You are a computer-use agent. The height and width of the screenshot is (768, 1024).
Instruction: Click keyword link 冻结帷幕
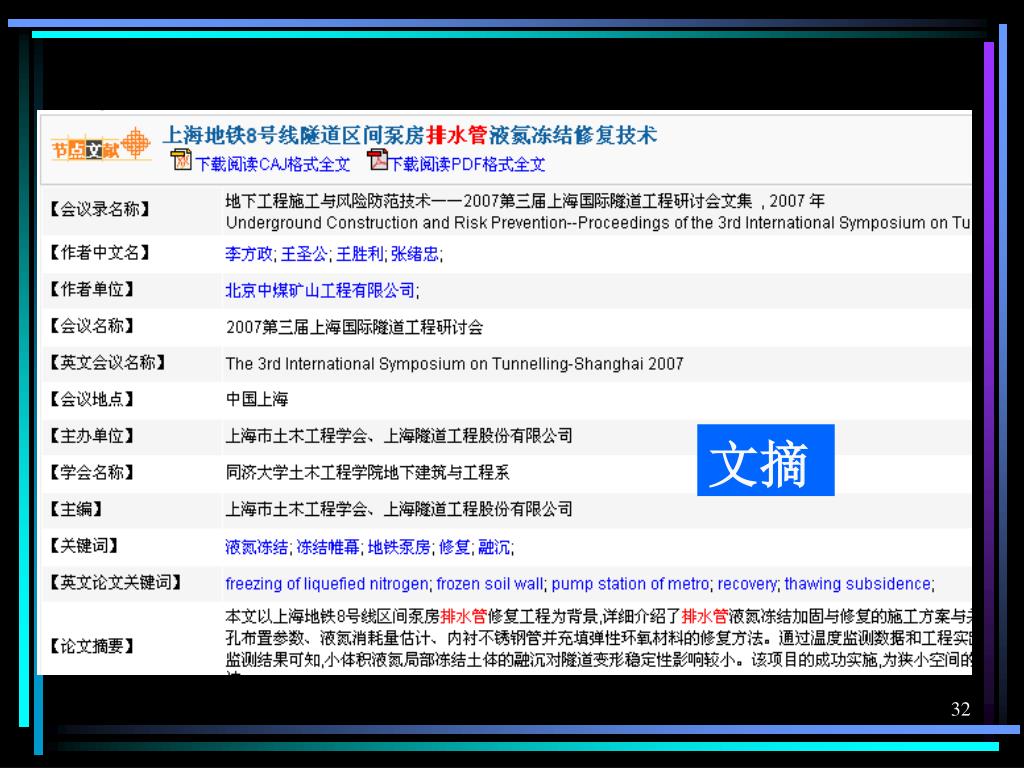328,547
